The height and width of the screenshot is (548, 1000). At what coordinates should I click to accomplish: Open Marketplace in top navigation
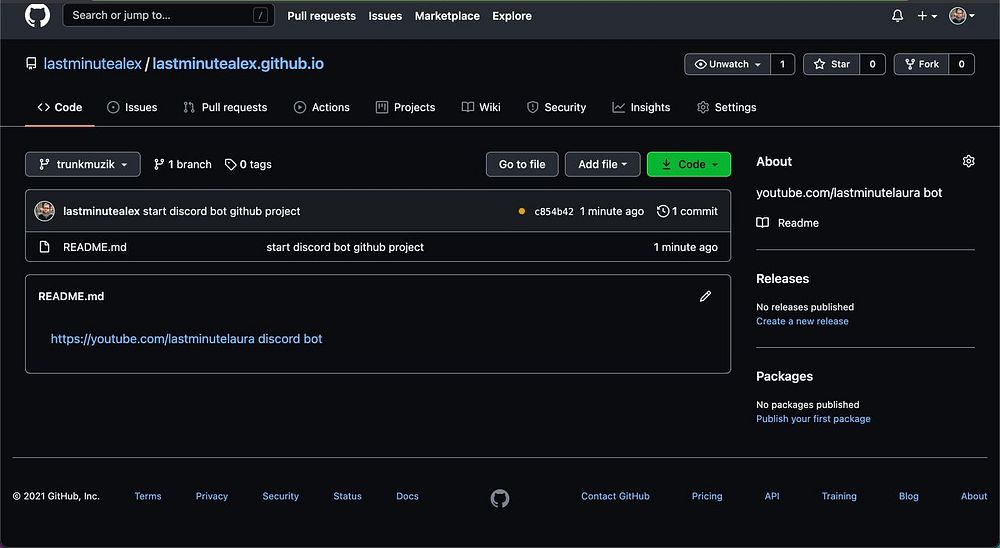click(x=447, y=16)
